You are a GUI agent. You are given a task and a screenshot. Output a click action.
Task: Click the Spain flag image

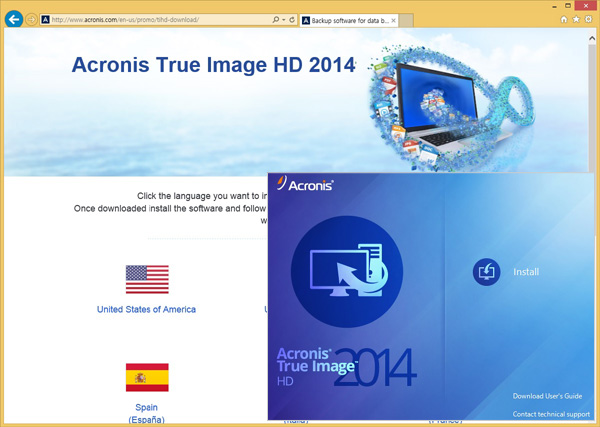tap(147, 377)
